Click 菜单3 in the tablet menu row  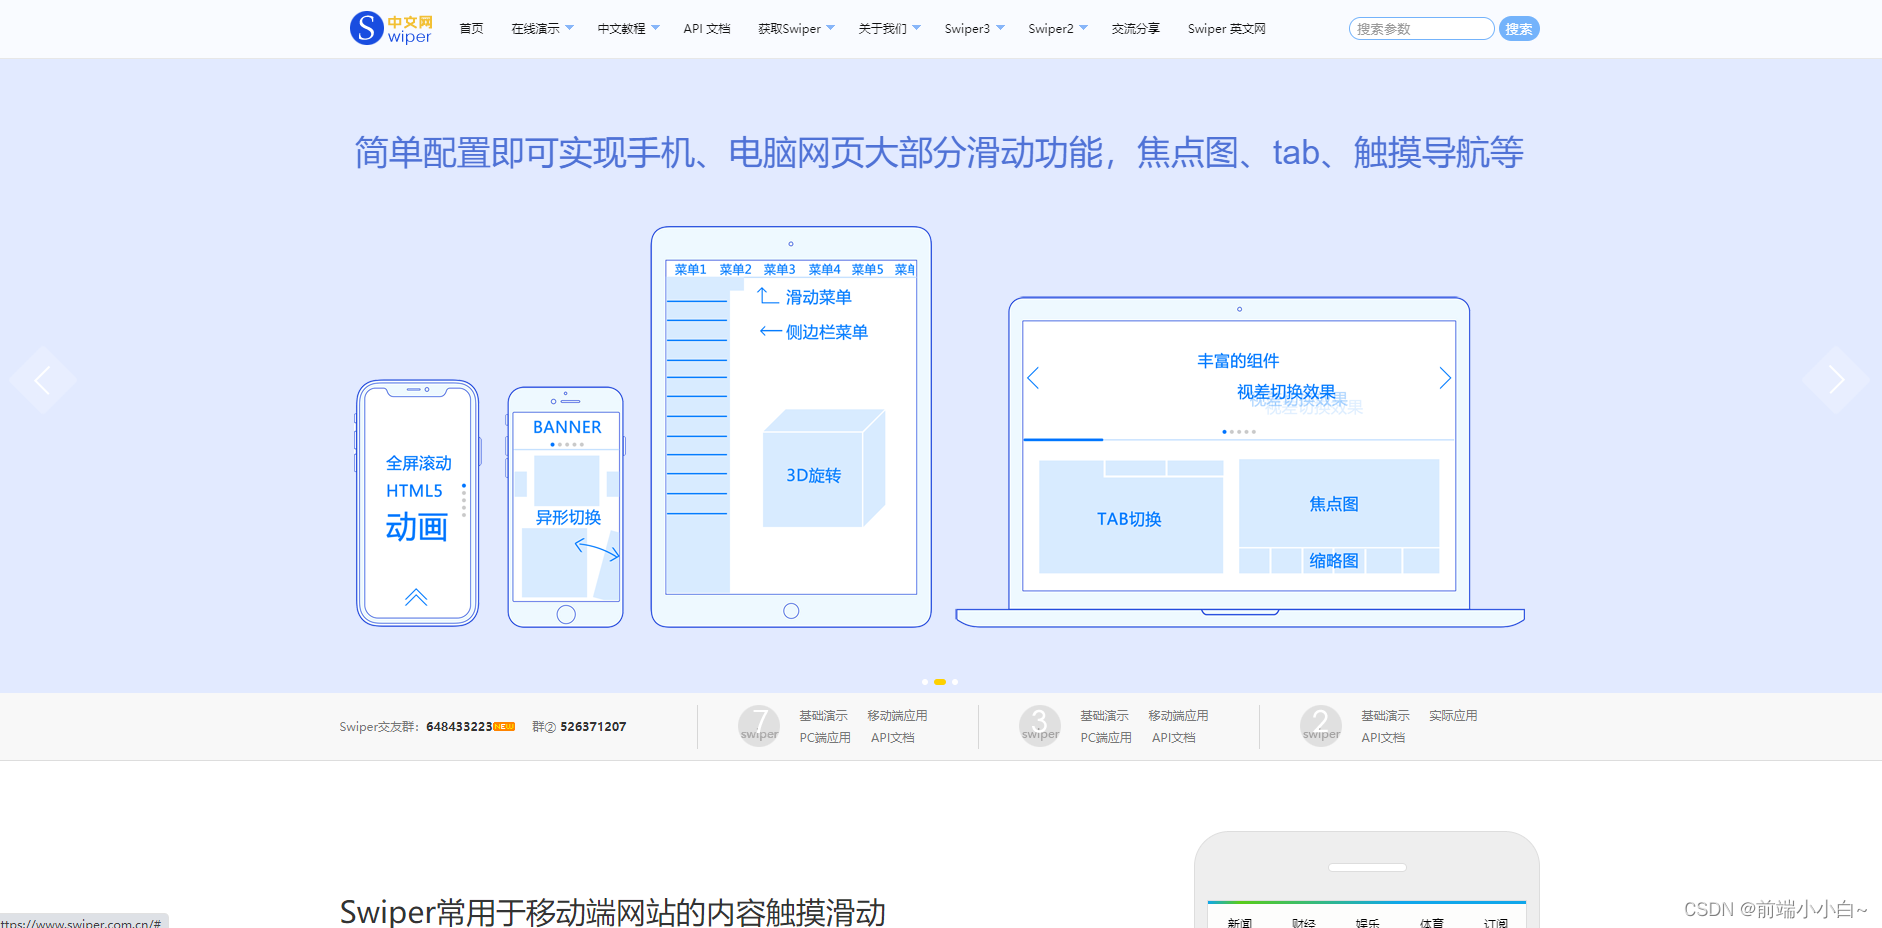click(x=780, y=270)
